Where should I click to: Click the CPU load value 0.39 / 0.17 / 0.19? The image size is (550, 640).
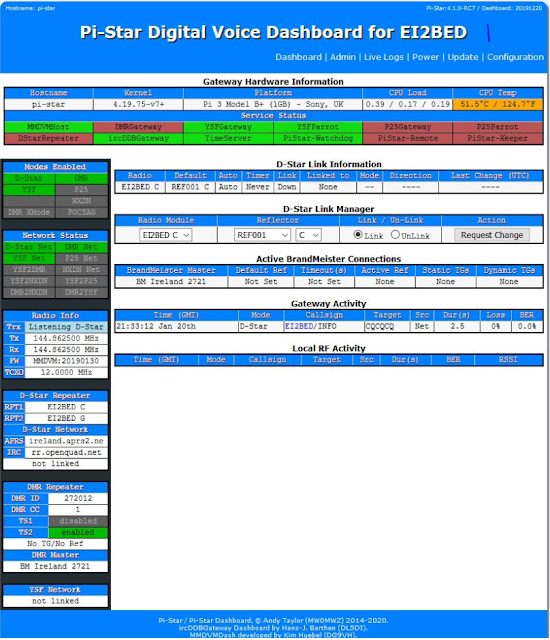[x=408, y=104]
